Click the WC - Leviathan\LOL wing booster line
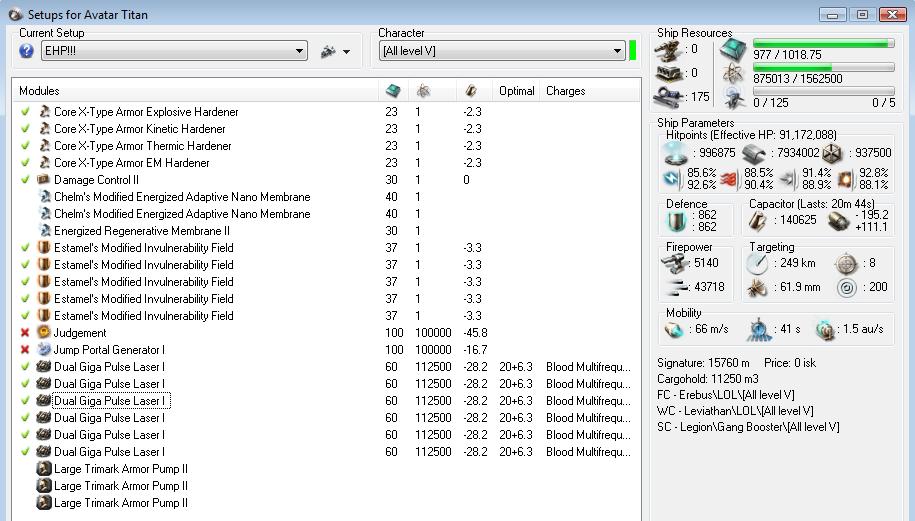The image size is (915, 521). pyautogui.click(x=735, y=411)
